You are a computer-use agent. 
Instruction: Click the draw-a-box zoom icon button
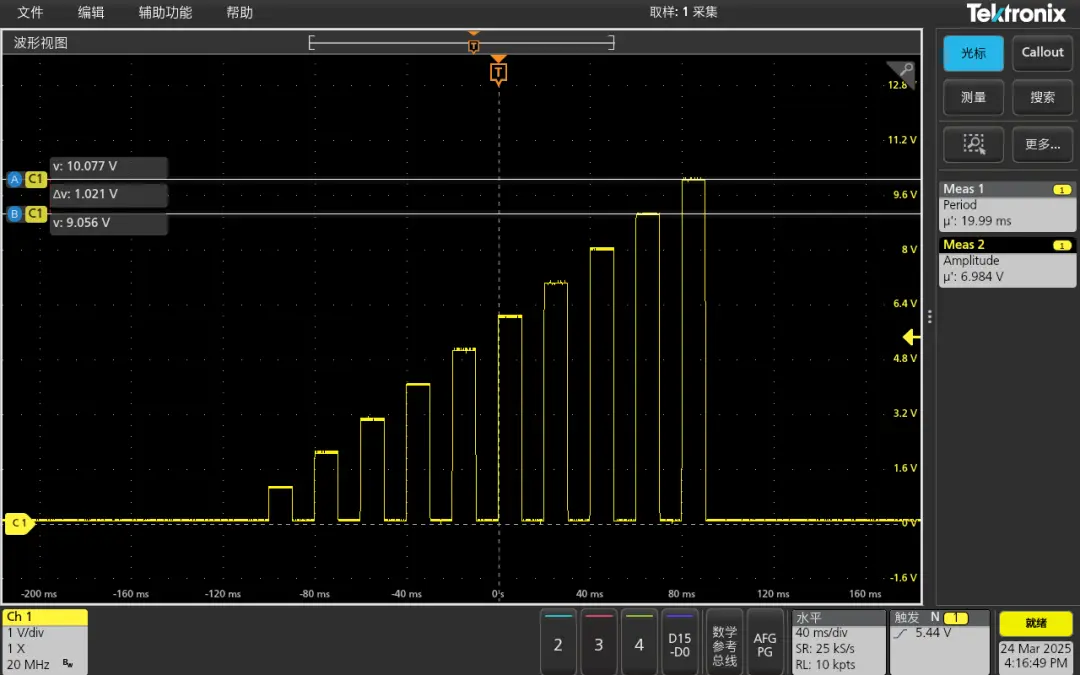973,144
